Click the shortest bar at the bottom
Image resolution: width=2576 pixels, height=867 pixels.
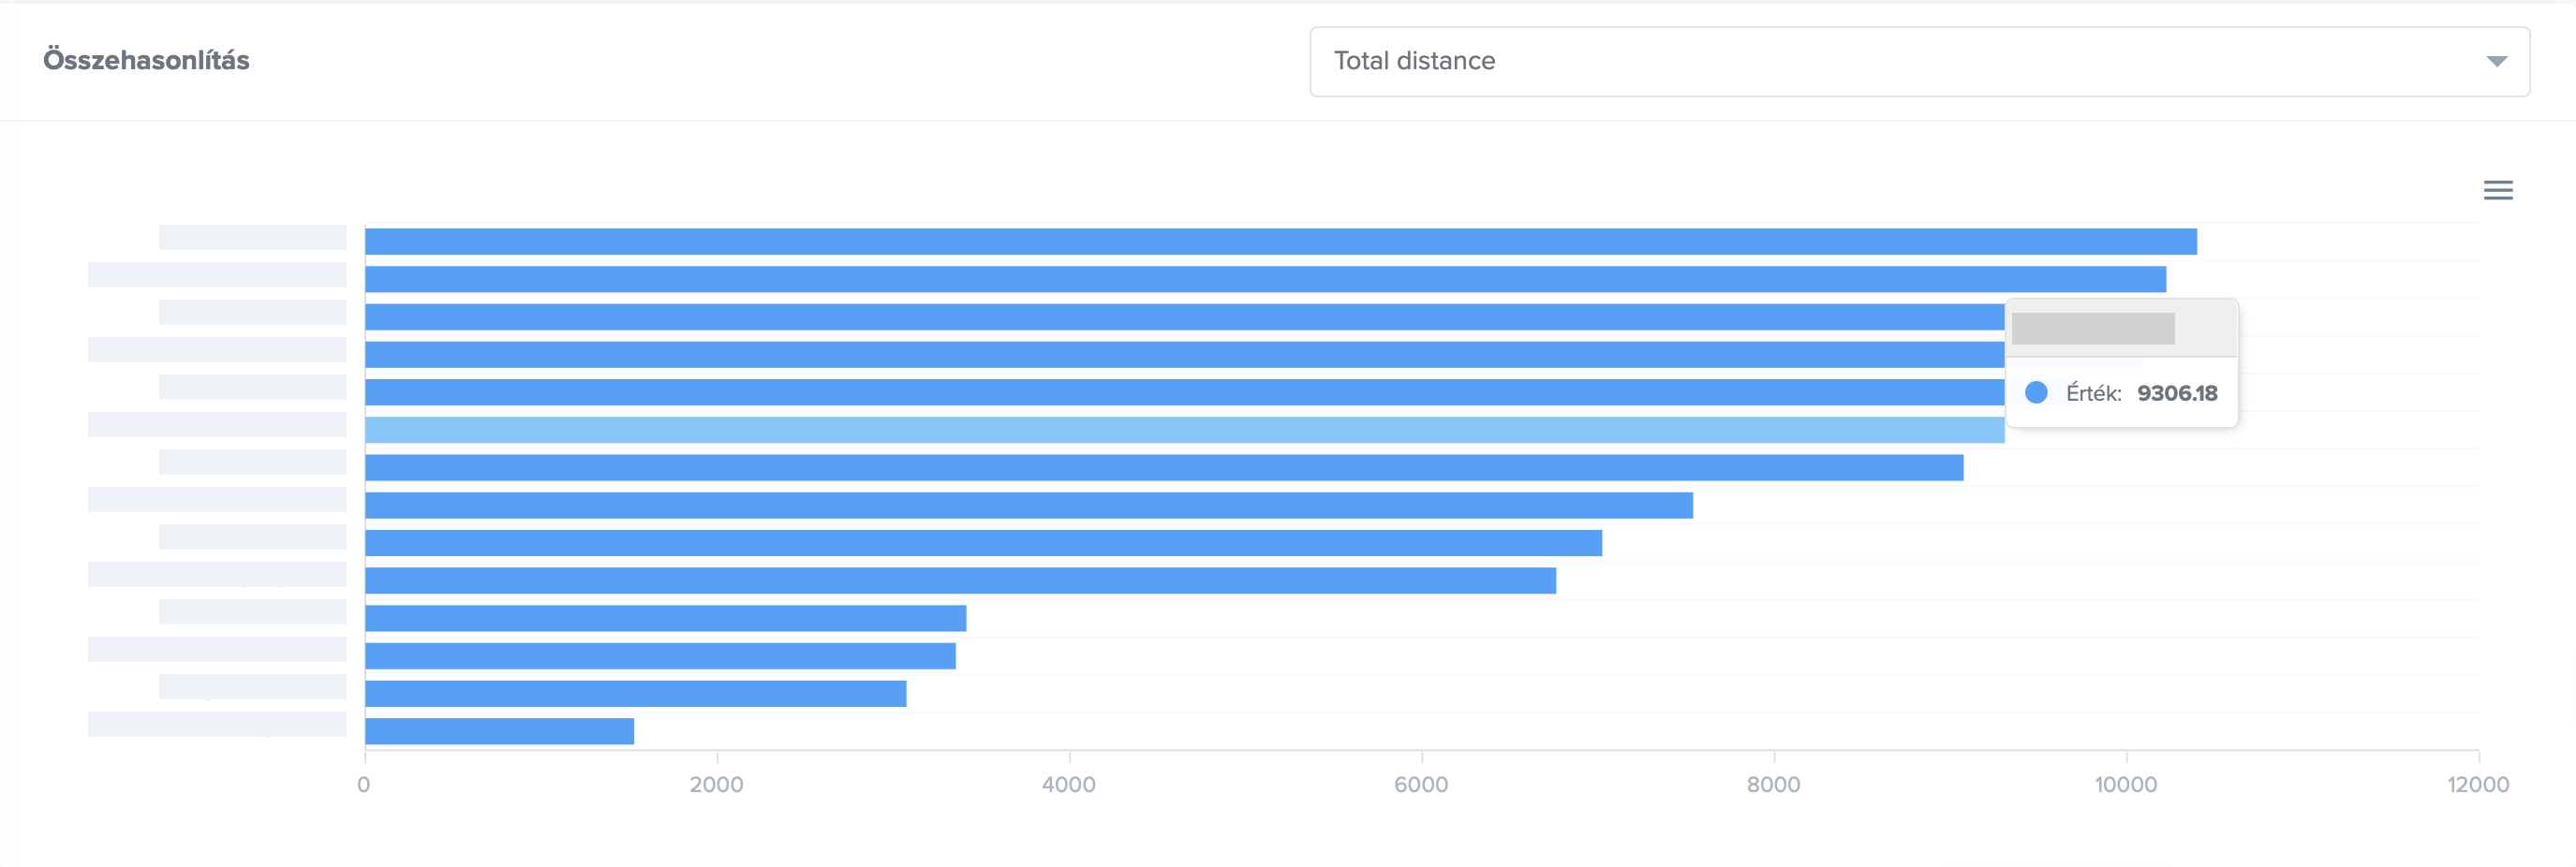499,731
